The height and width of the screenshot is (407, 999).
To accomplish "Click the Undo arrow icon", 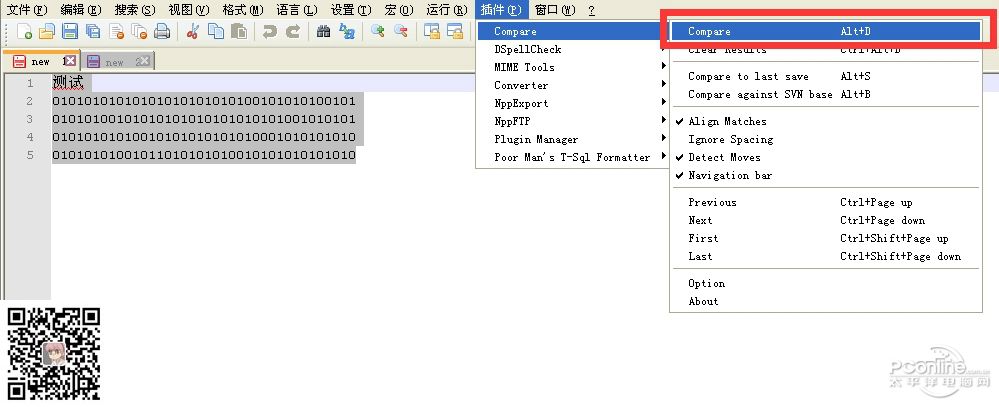I will coord(270,32).
